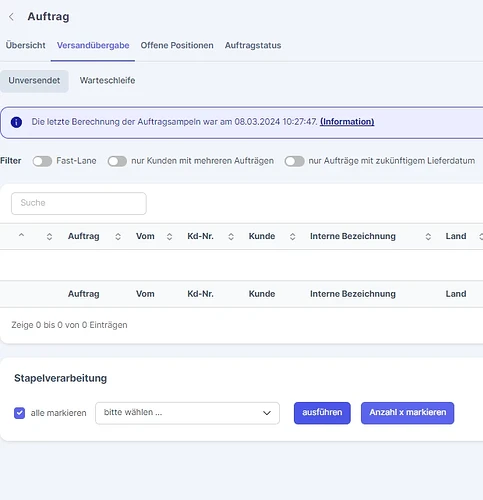Switch to the Offene Positionen tab

(177, 45)
